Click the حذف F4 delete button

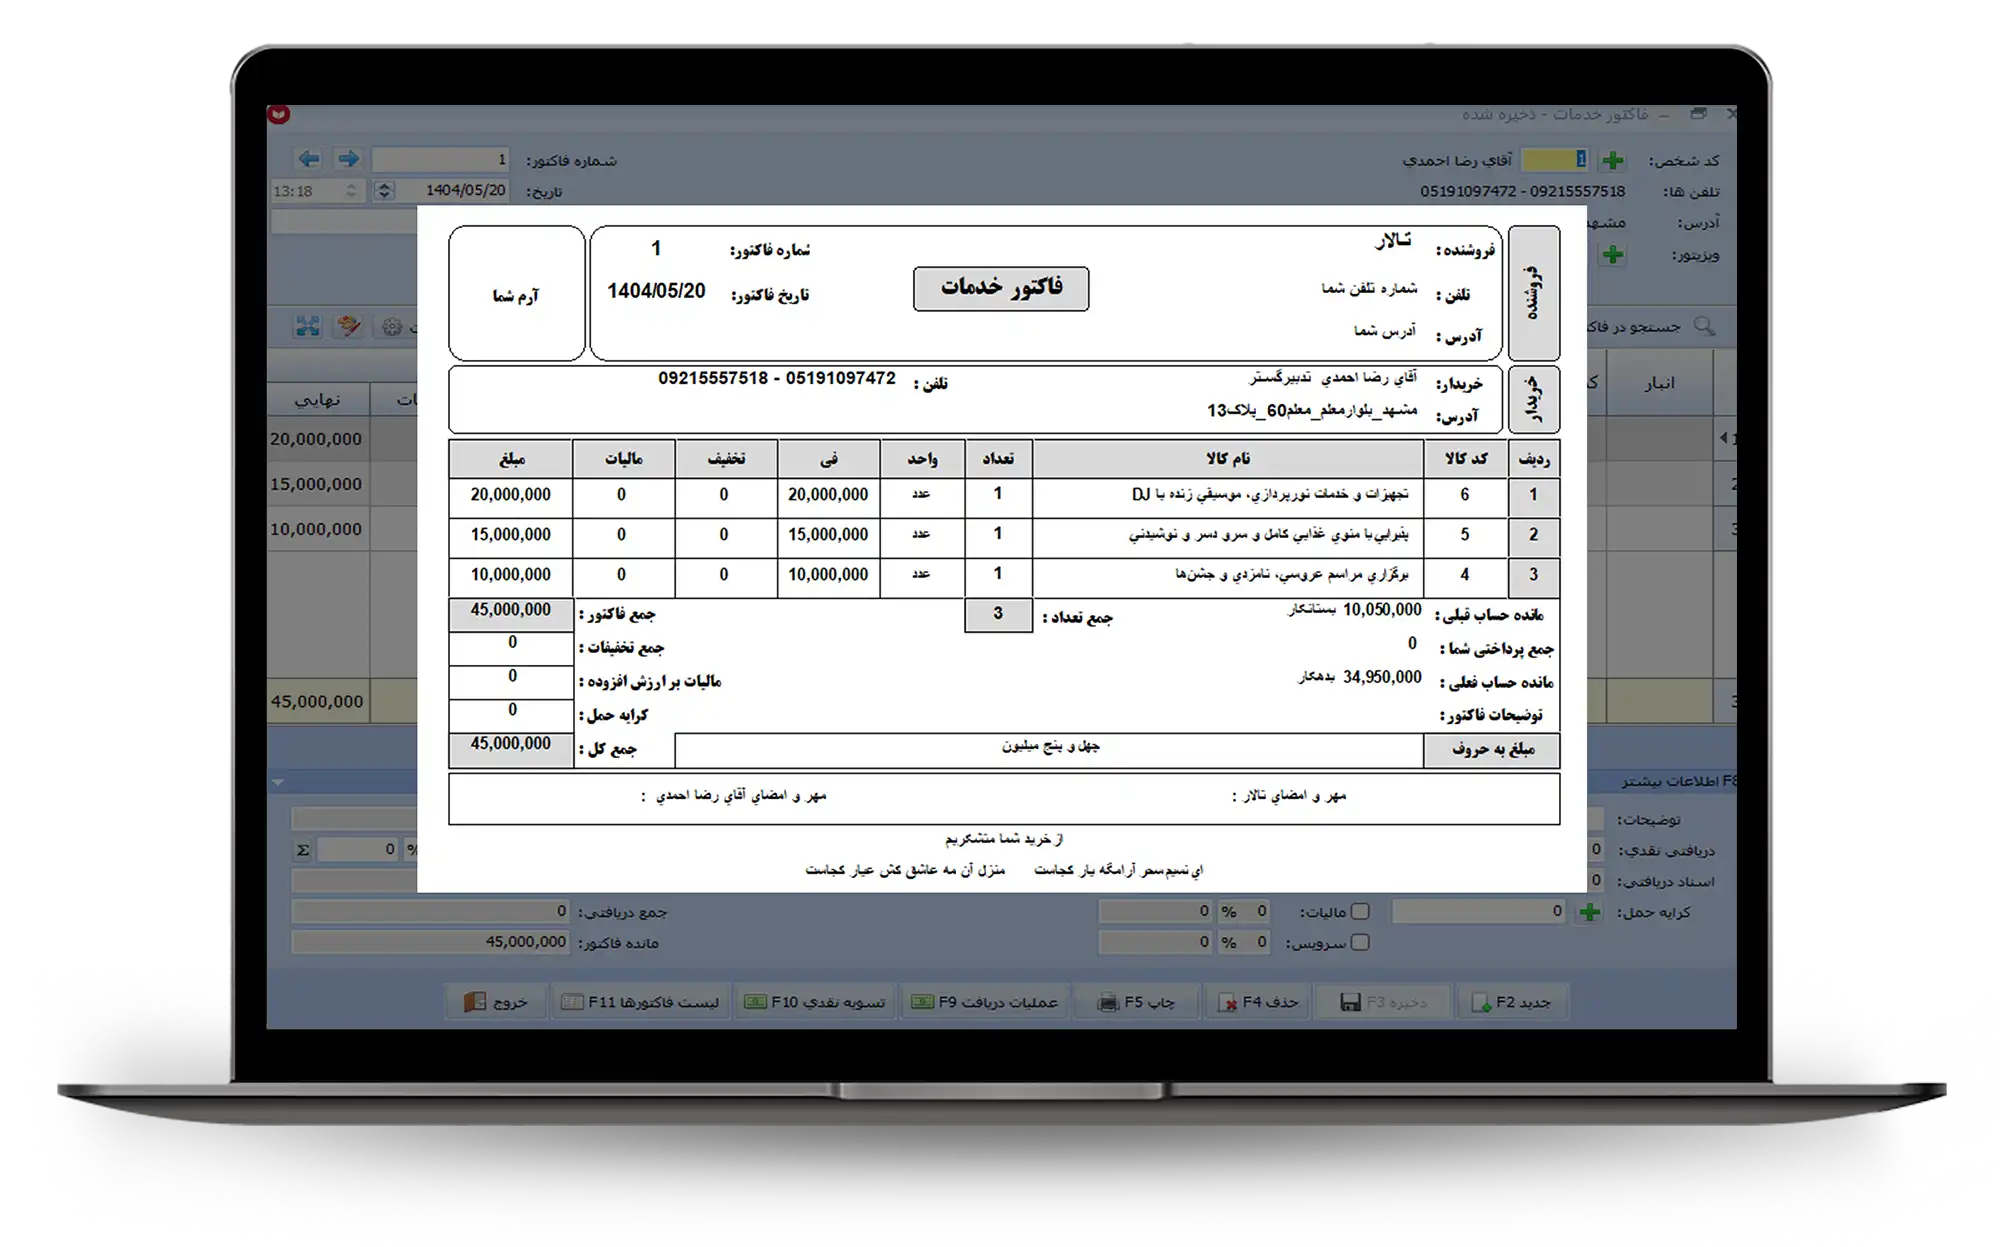1258,1002
